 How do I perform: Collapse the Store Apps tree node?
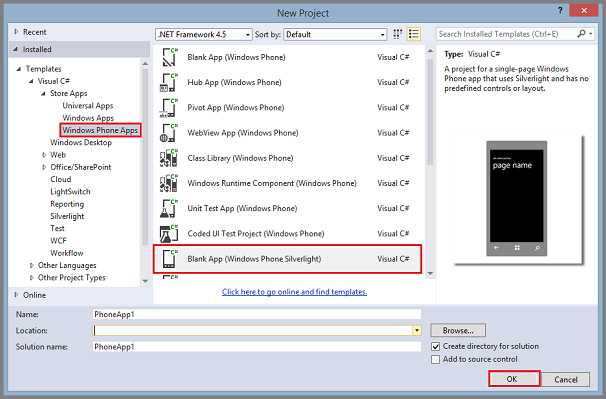43,94
